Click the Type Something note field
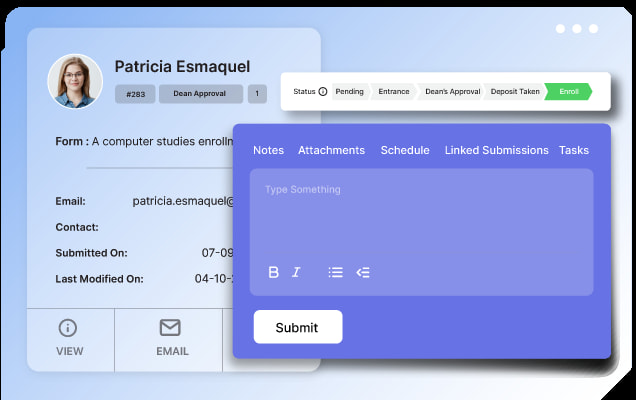The image size is (636, 400). tap(421, 232)
